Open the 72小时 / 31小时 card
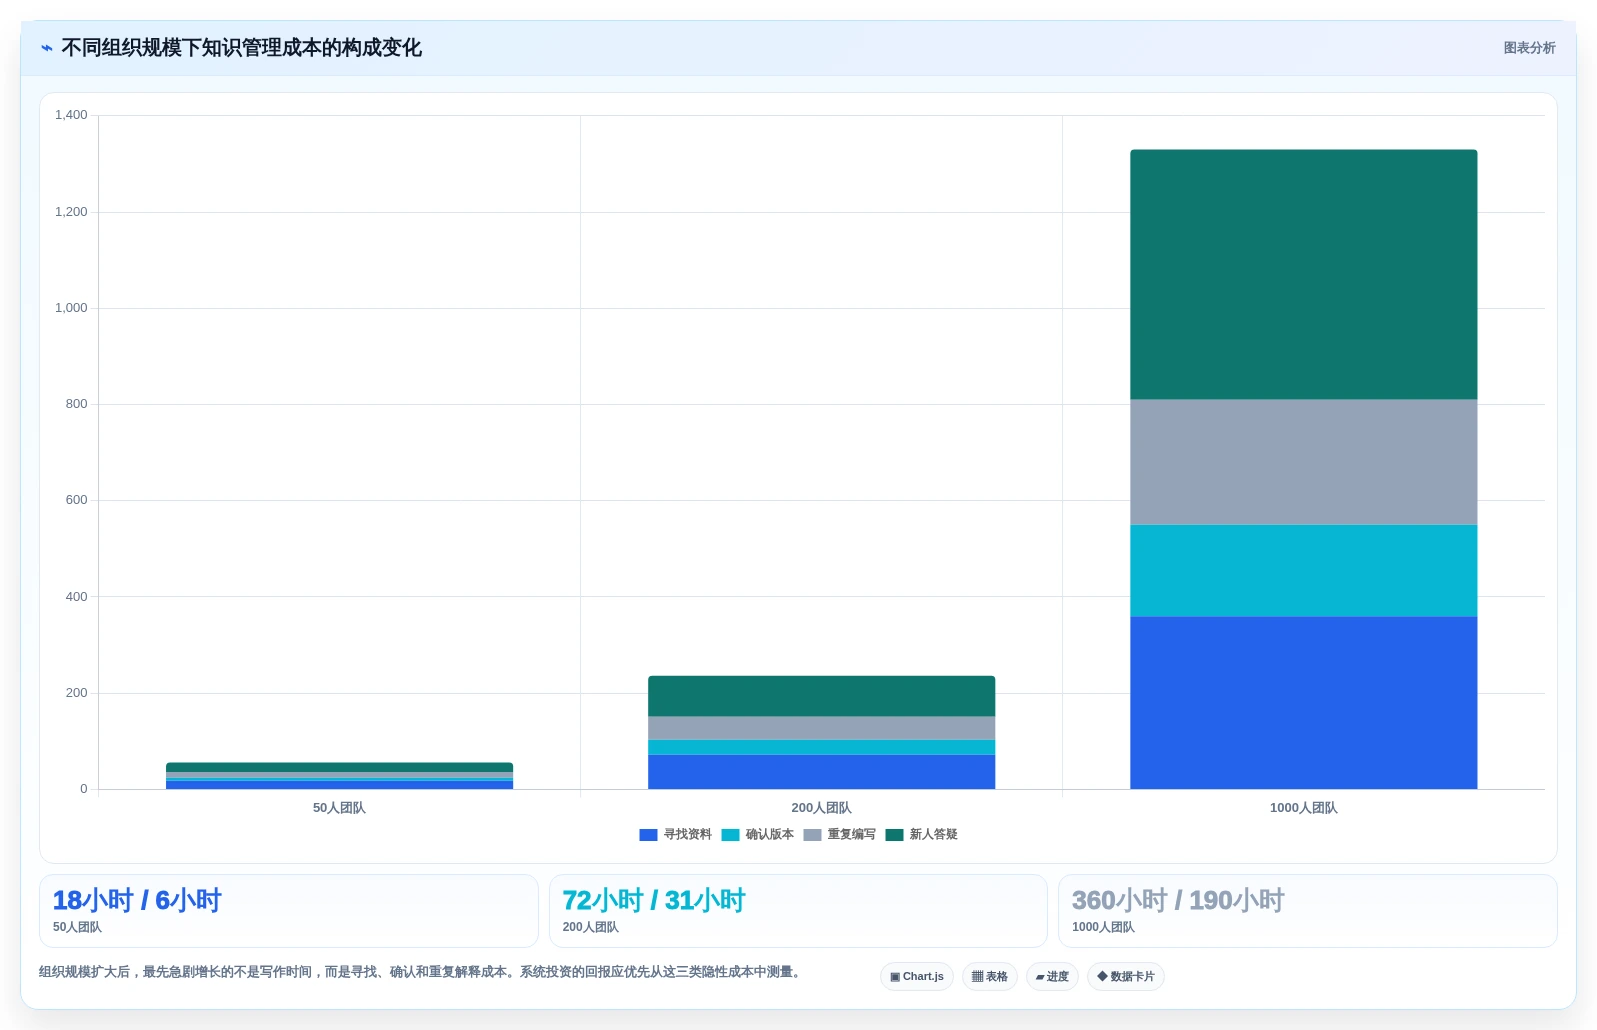Image resolution: width=1597 pixels, height=1030 pixels. pyautogui.click(x=798, y=911)
